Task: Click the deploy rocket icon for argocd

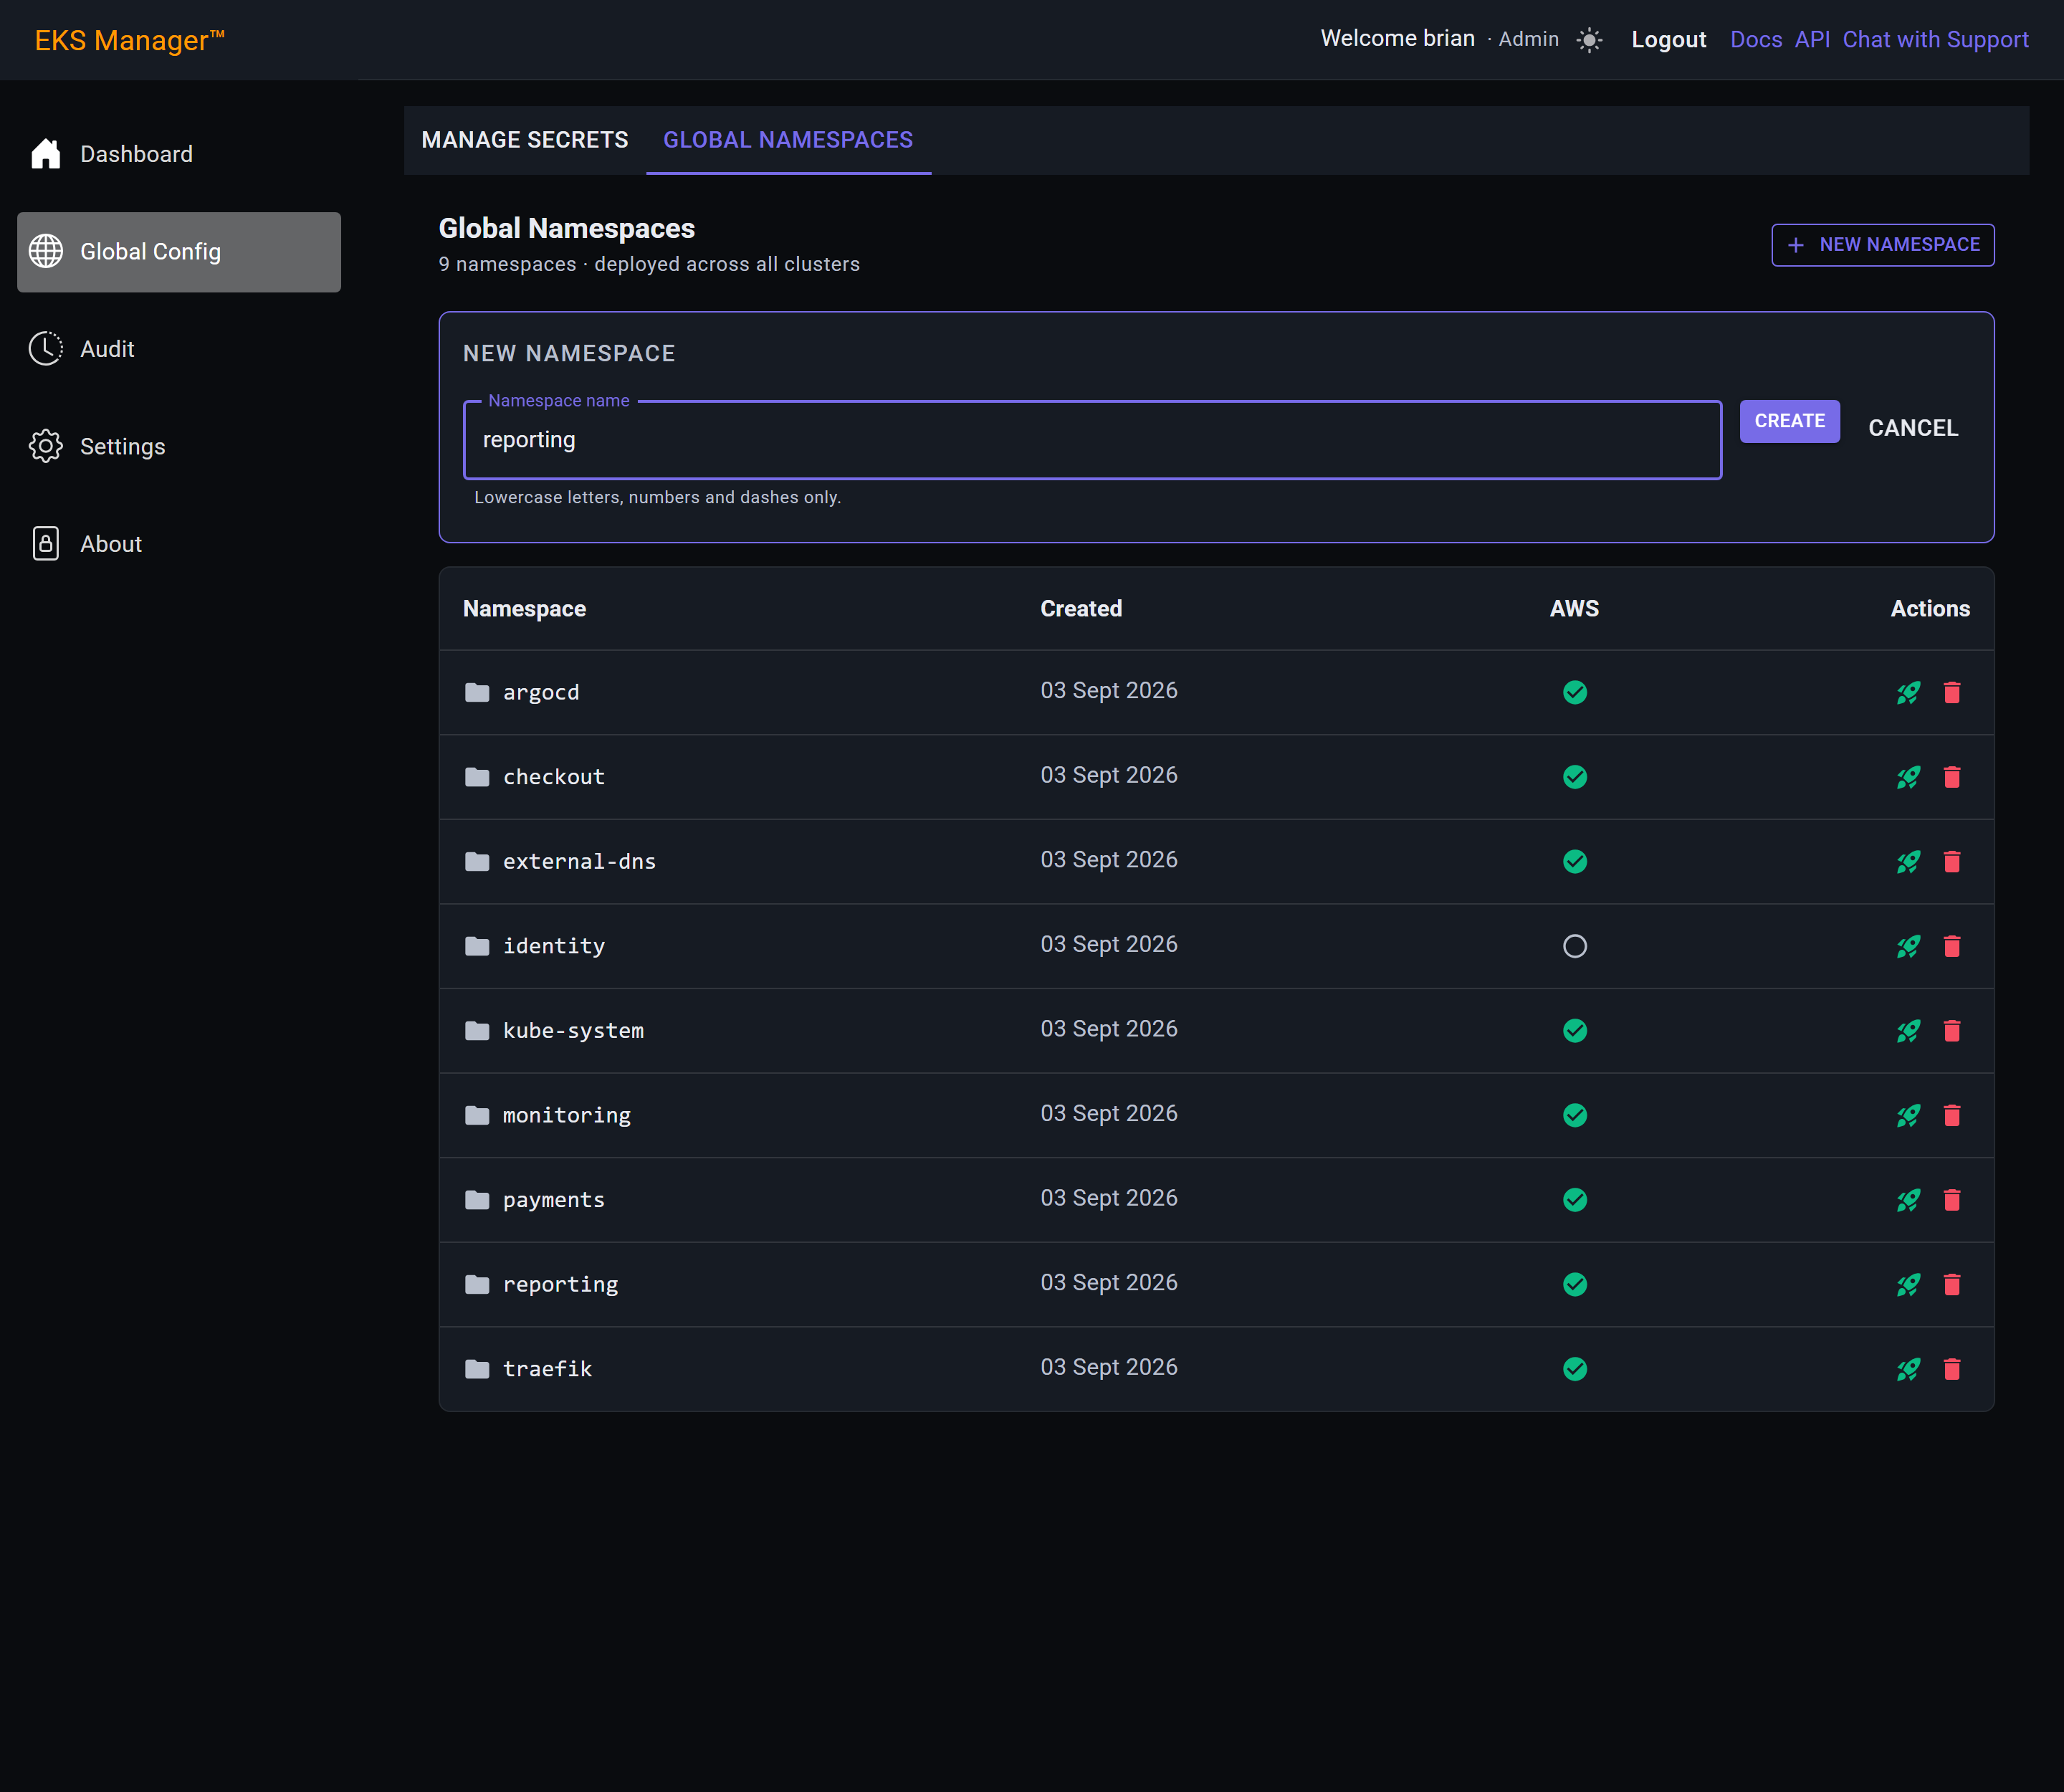Action: [x=1908, y=692]
